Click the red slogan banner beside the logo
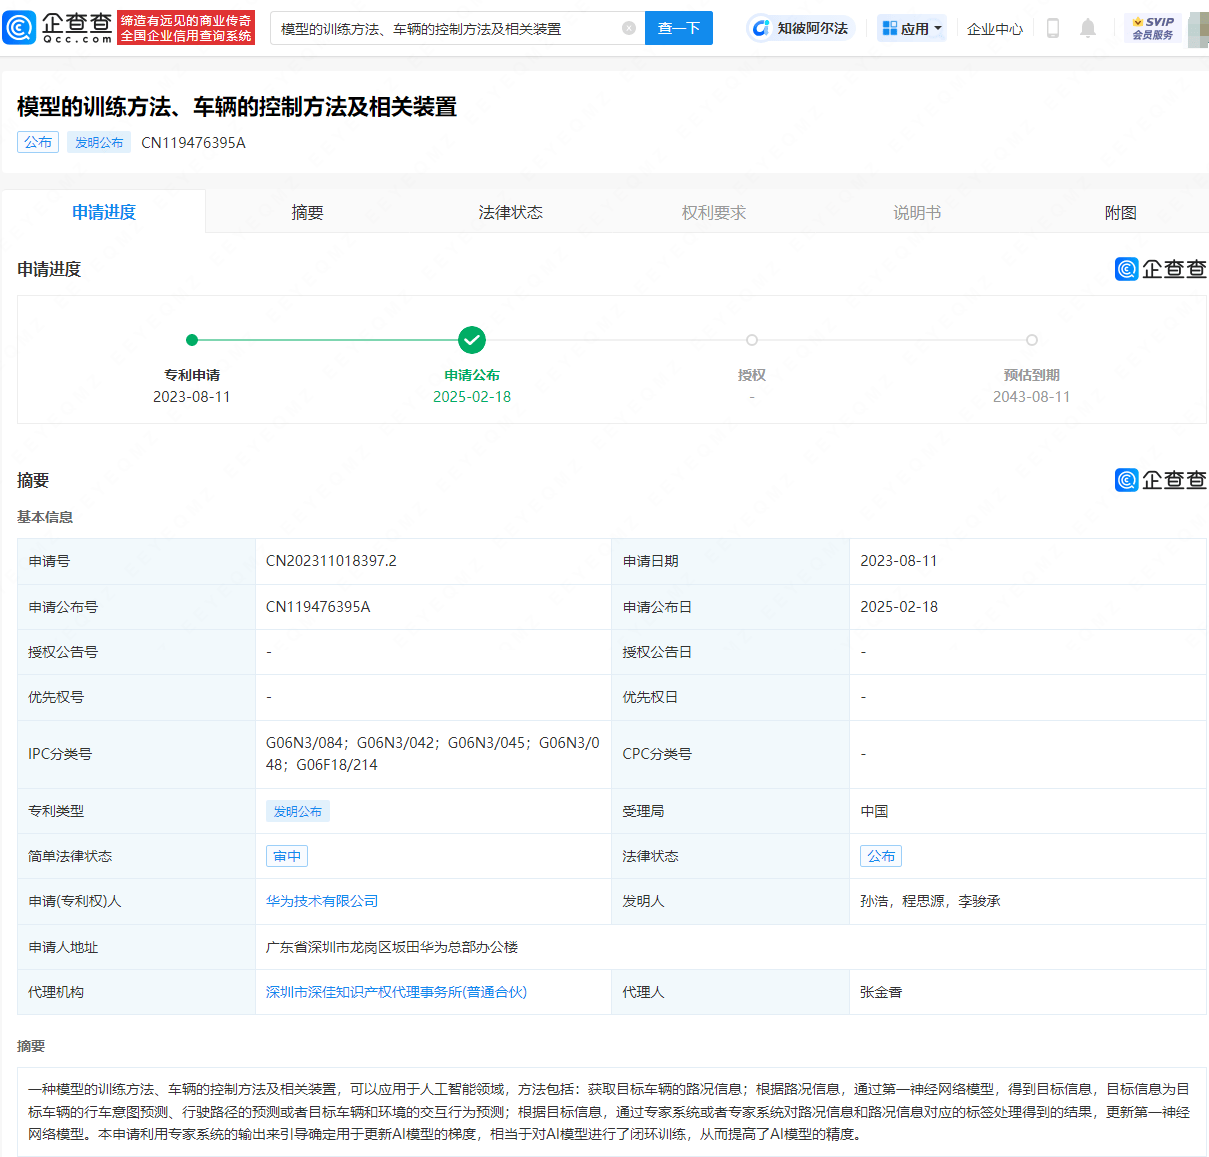Viewport: 1209px width, 1157px height. [186, 28]
